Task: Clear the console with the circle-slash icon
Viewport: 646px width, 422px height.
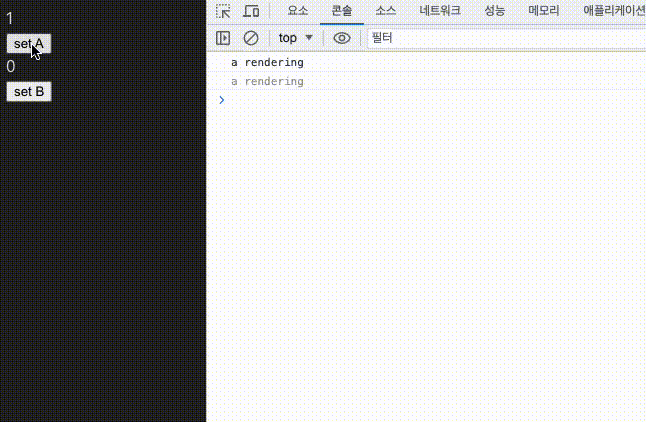Action: [x=251, y=38]
